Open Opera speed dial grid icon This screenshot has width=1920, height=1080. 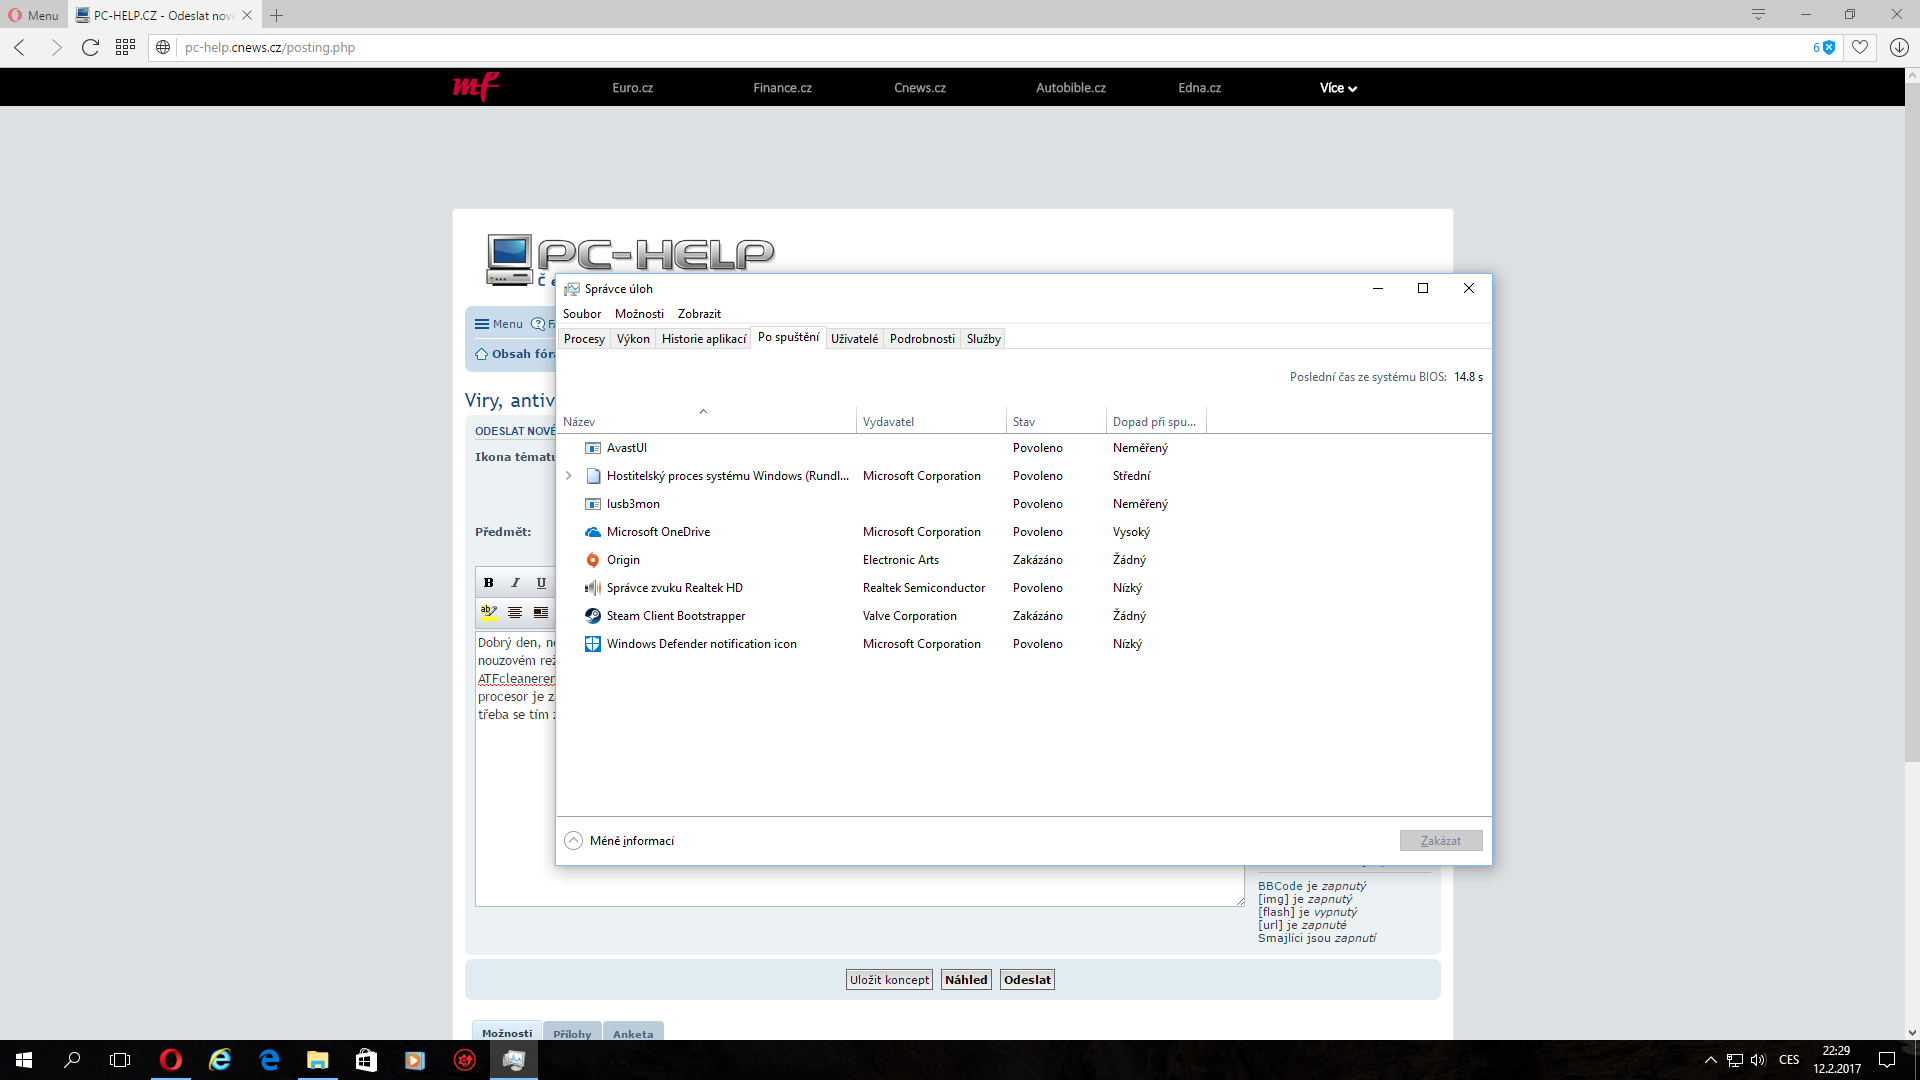coord(125,47)
